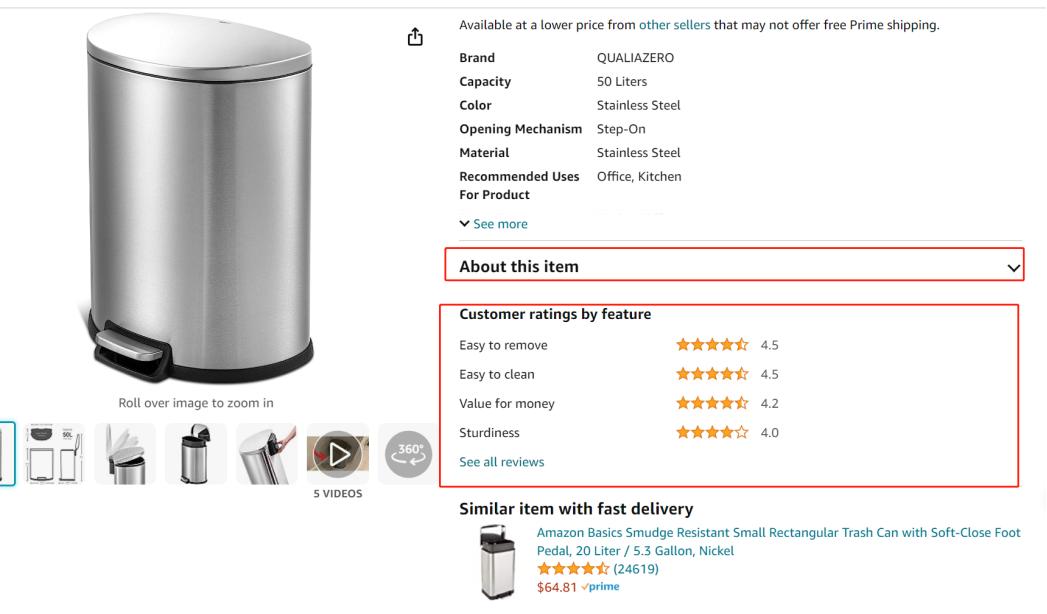Image resolution: width=1047 pixels, height=614 pixels.
Task: Open the other sellers link
Action: (x=674, y=25)
